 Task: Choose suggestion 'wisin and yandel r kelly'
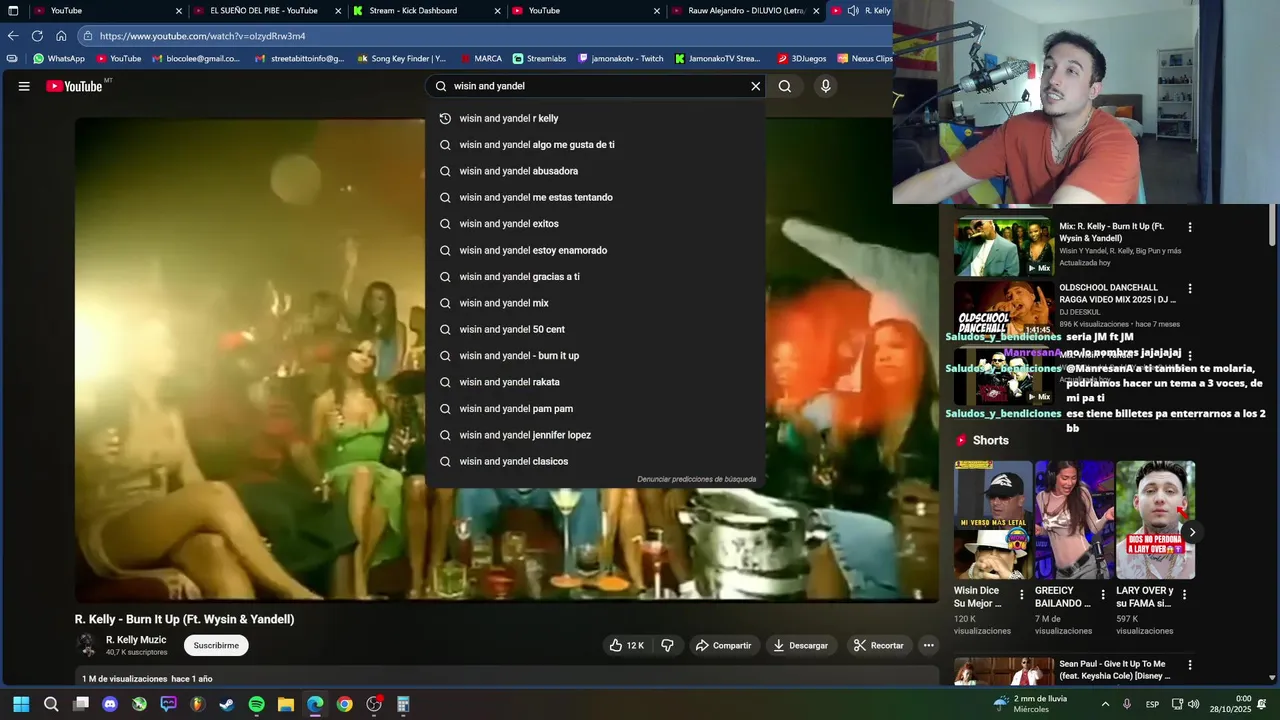pyautogui.click(x=596, y=118)
